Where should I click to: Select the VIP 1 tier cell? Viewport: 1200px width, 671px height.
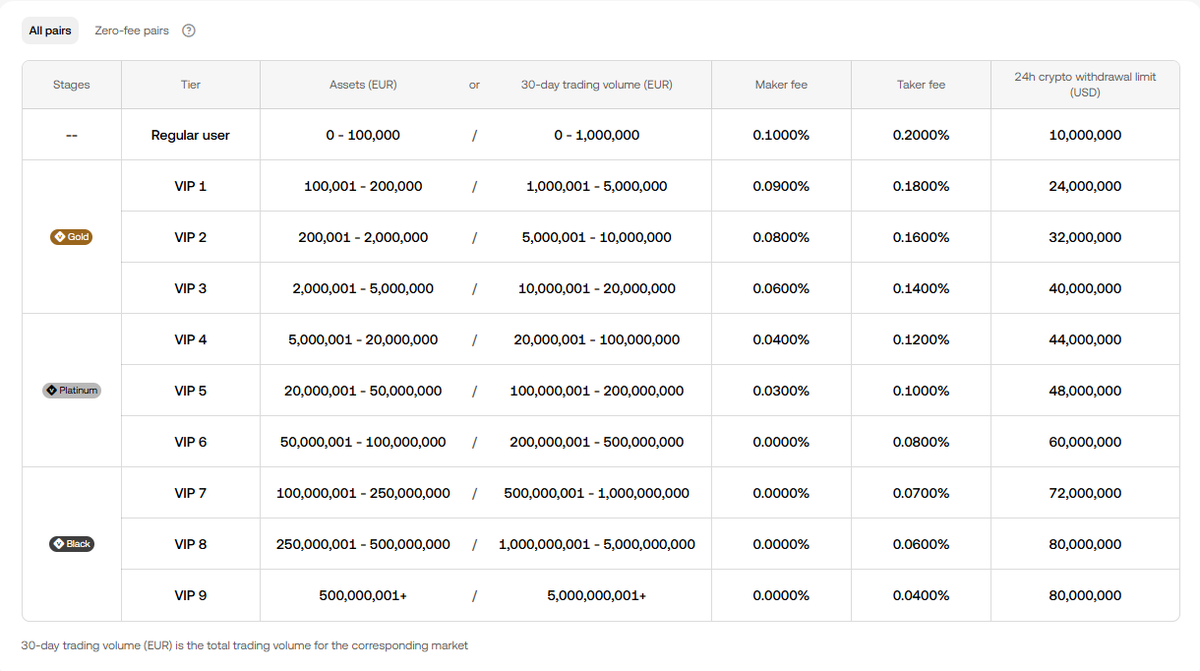[191, 186]
